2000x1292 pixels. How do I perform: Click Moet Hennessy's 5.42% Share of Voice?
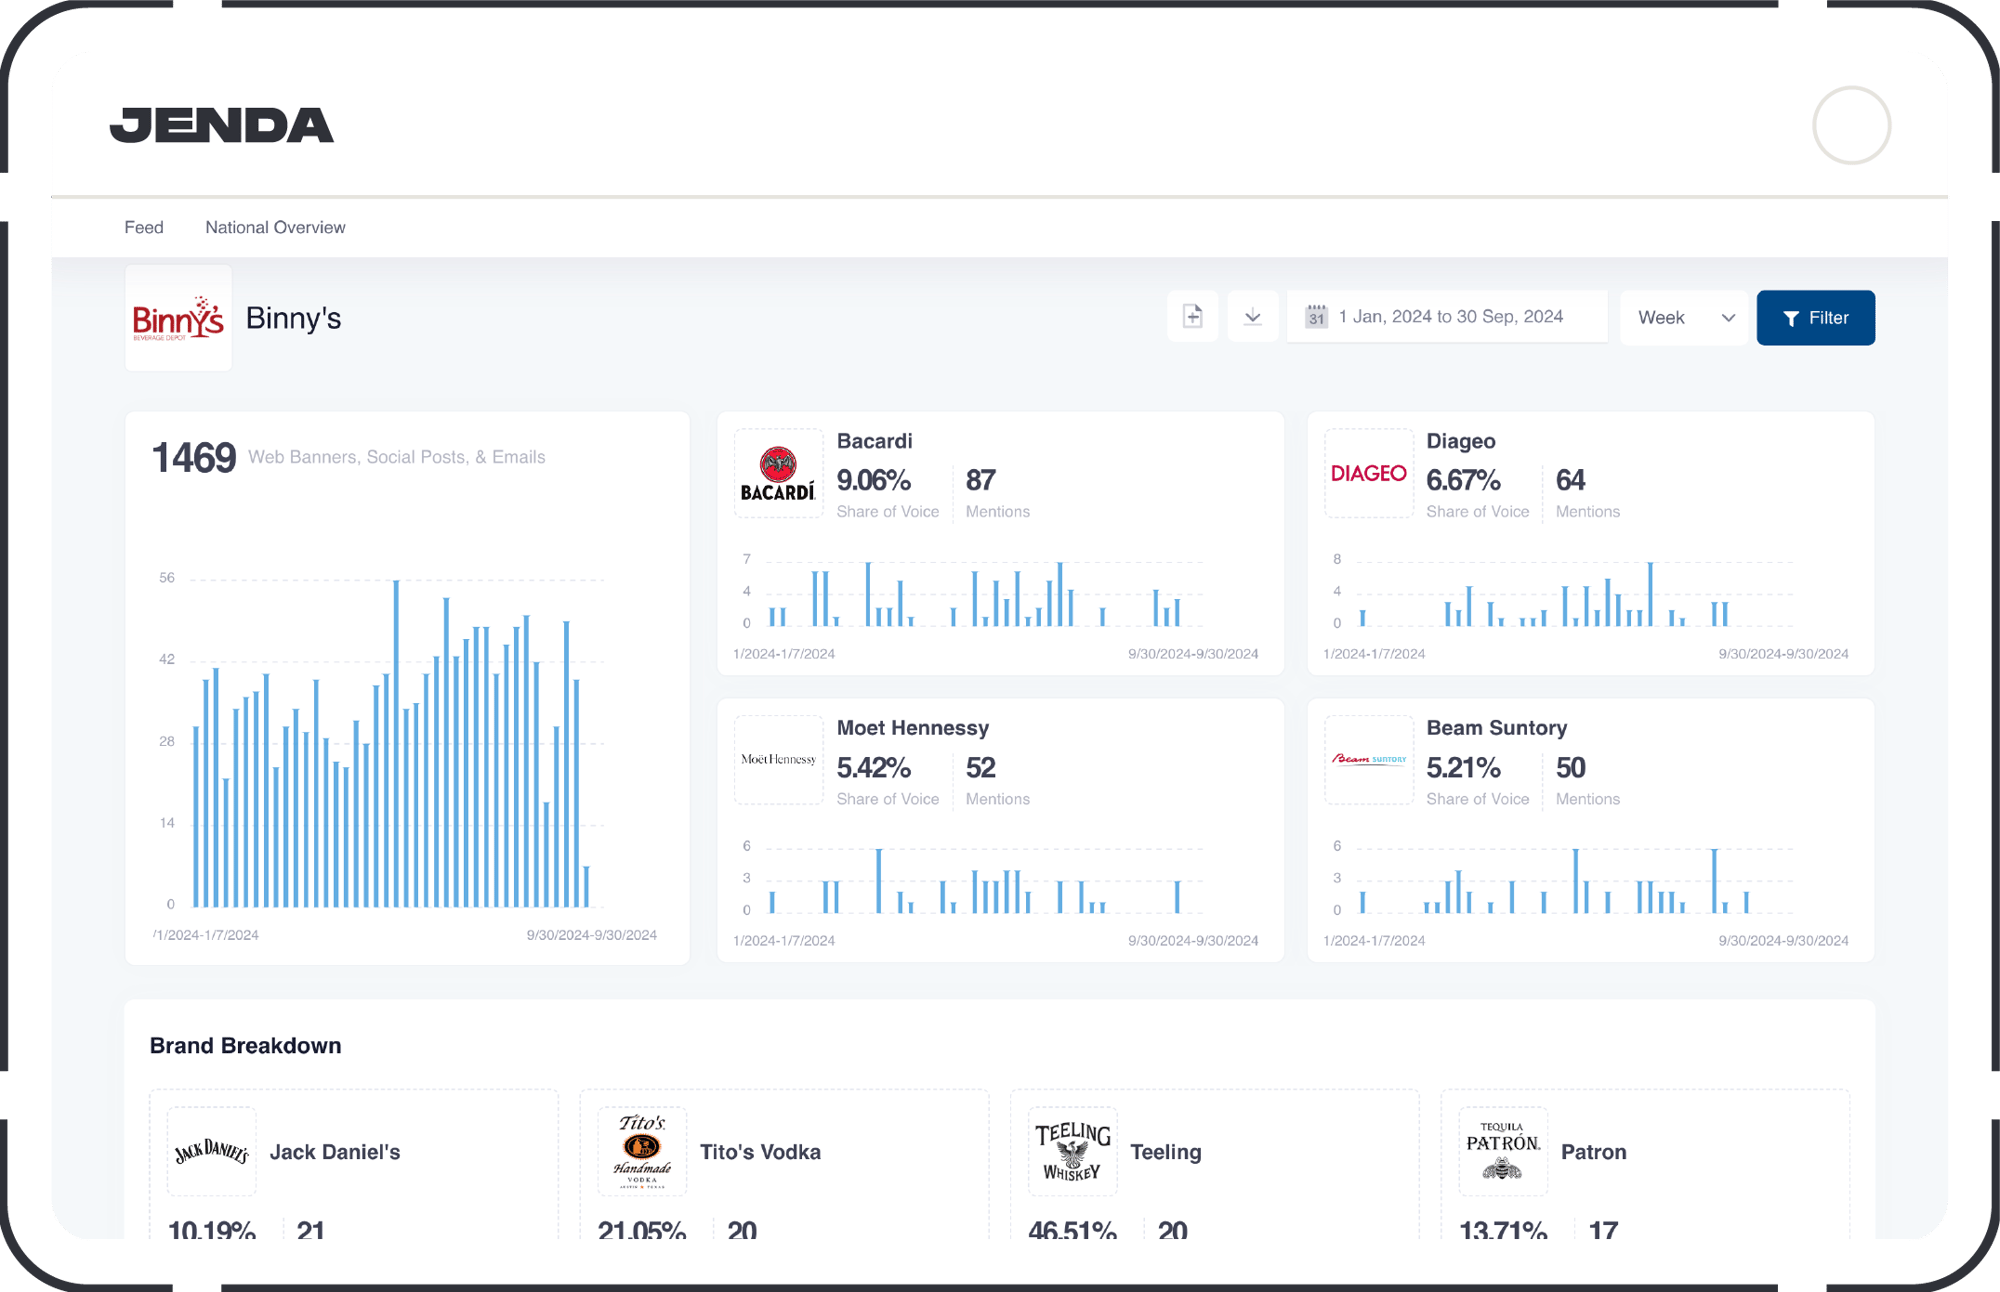click(873, 768)
